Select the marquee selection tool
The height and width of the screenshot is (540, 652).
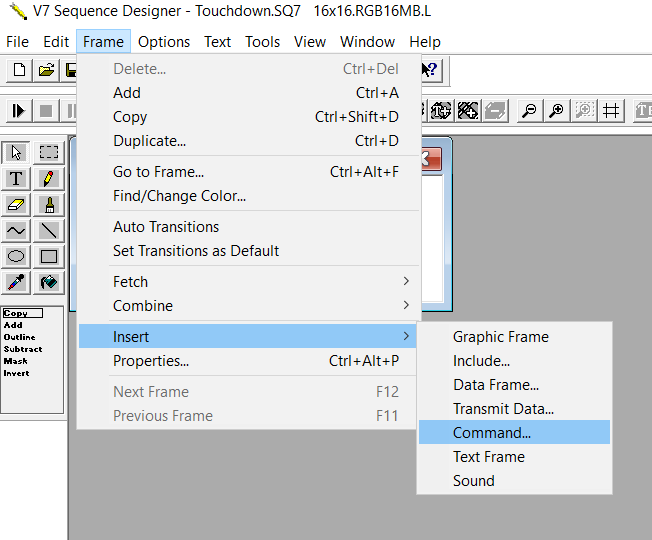point(49,153)
